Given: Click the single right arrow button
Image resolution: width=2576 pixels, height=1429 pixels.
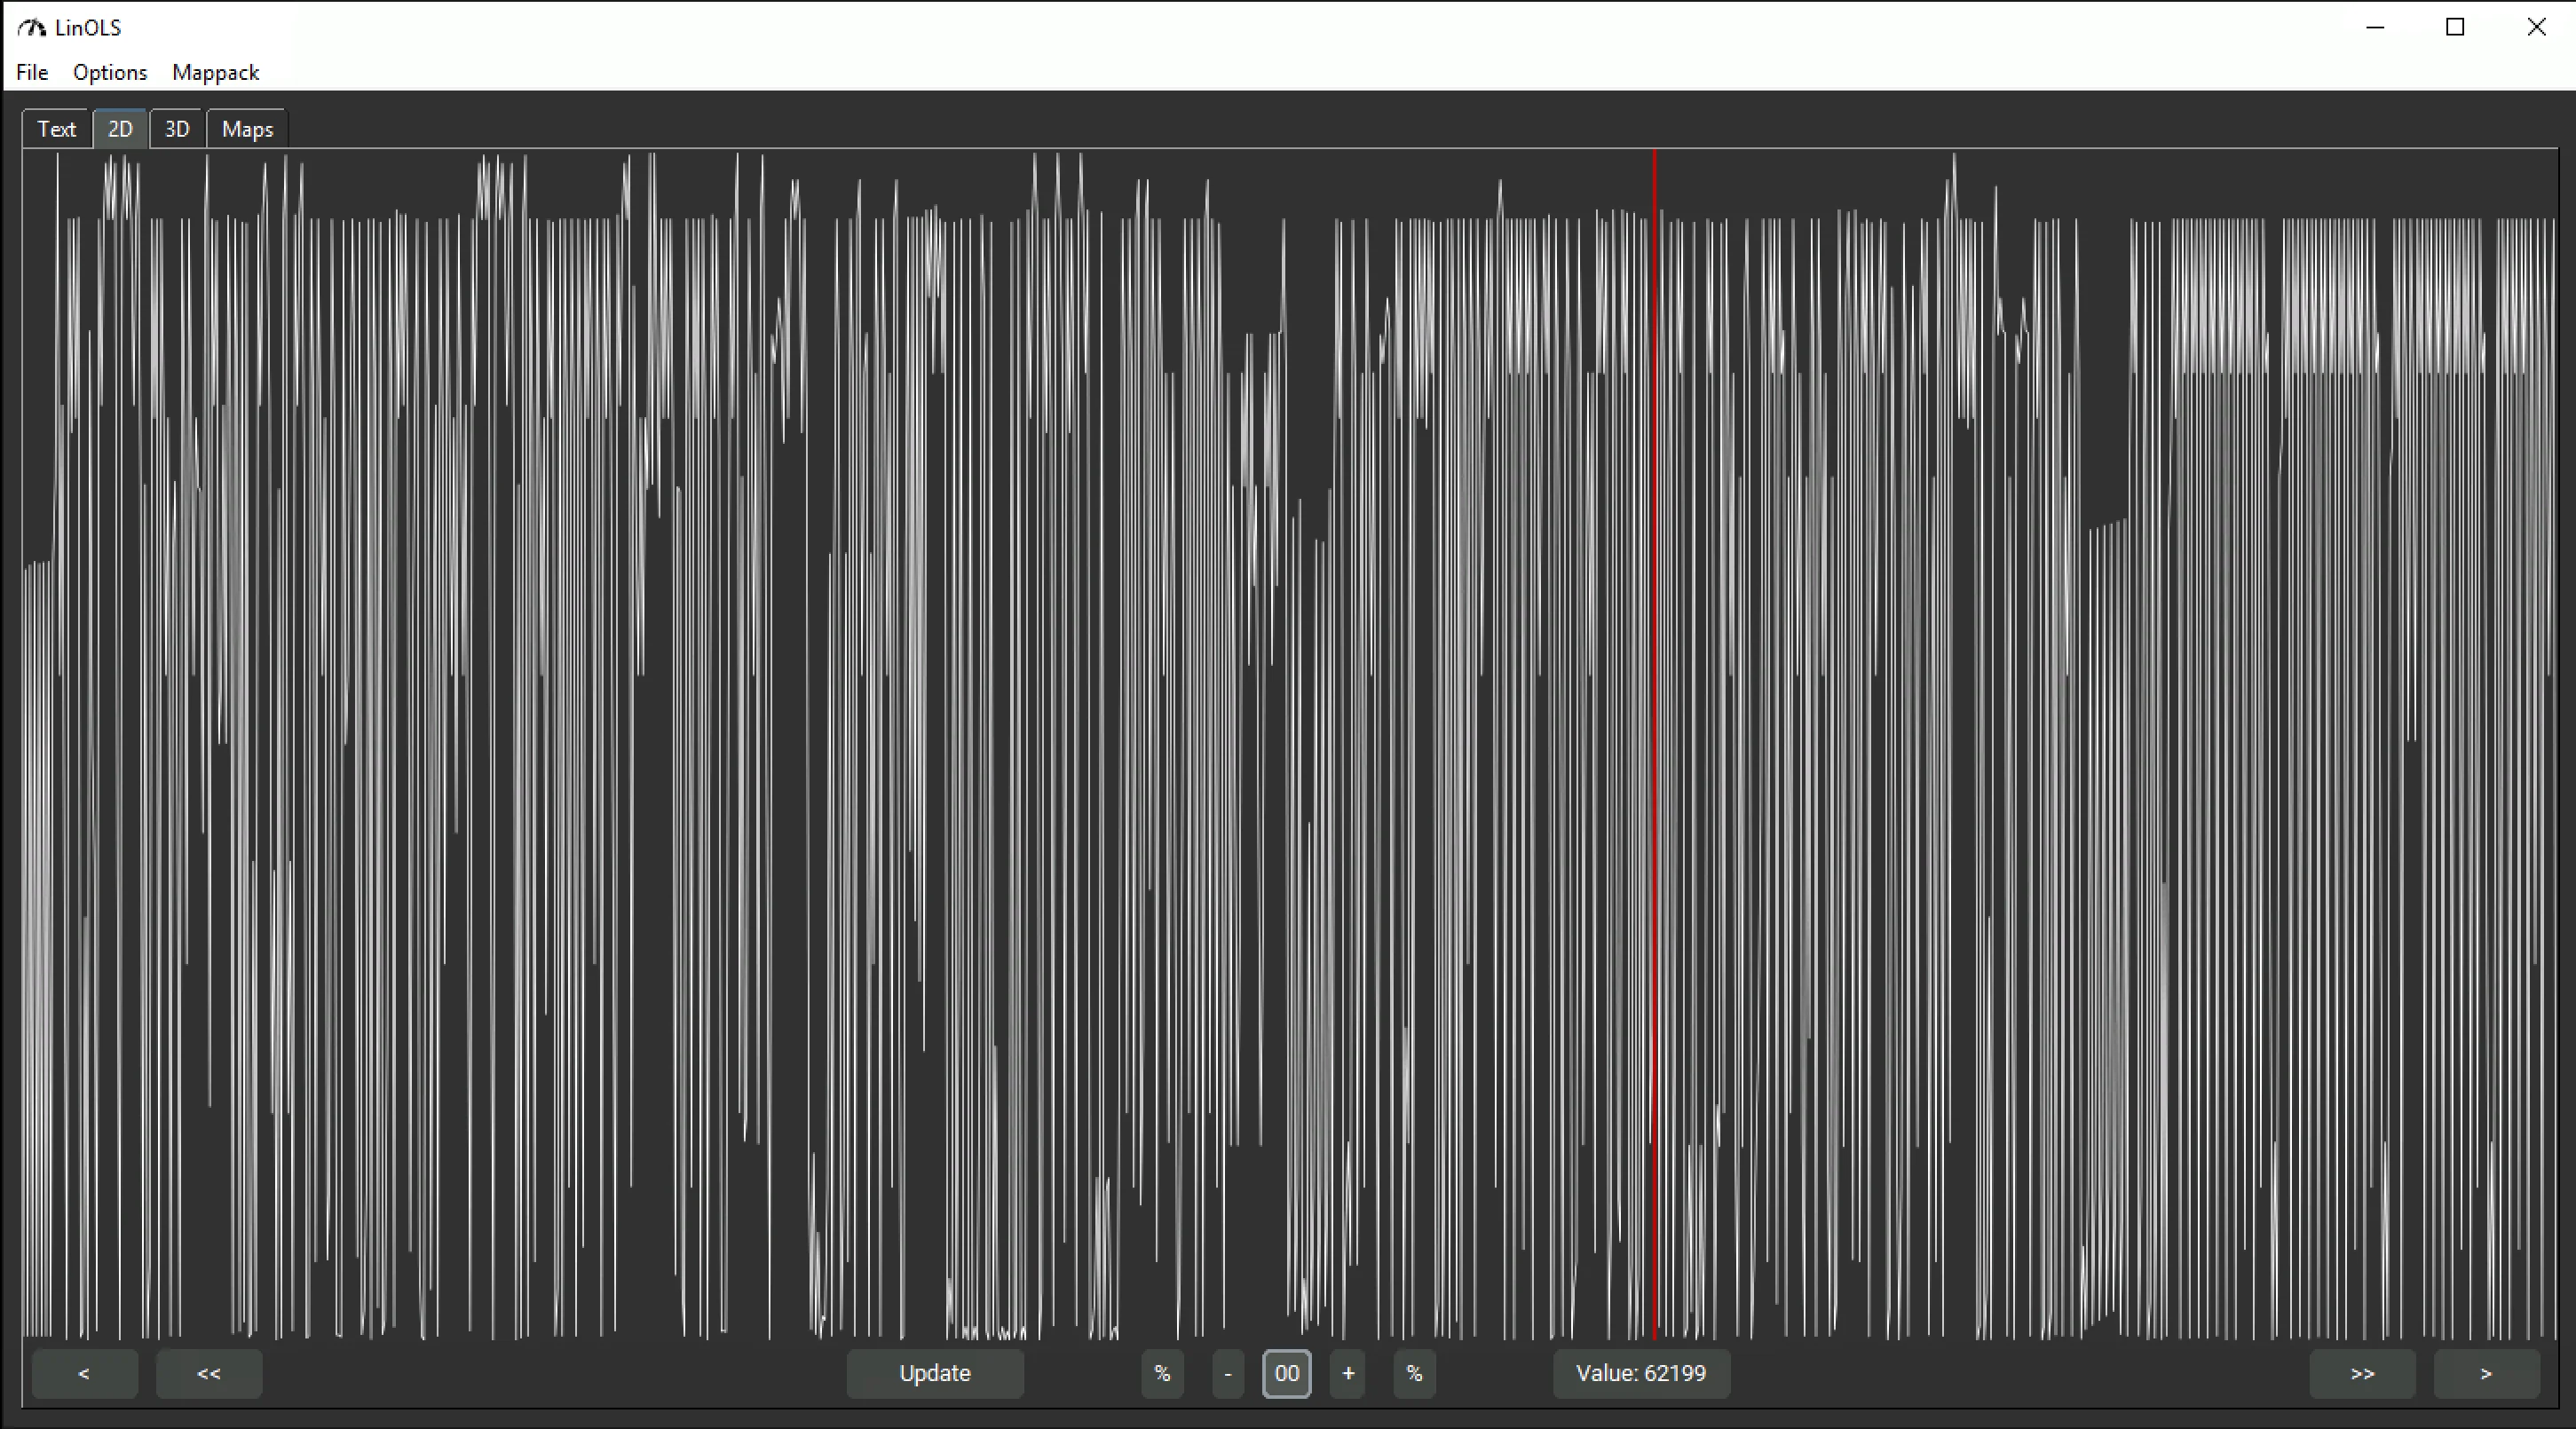Looking at the screenshot, I should click(2486, 1373).
